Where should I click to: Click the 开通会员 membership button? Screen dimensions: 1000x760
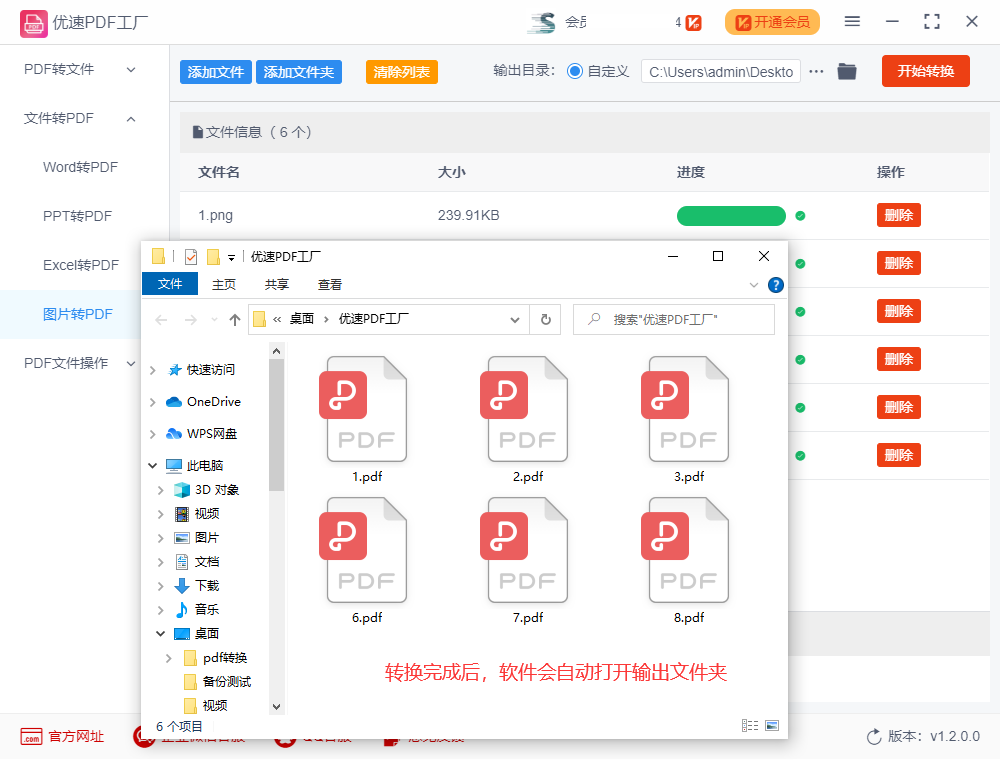[772, 21]
